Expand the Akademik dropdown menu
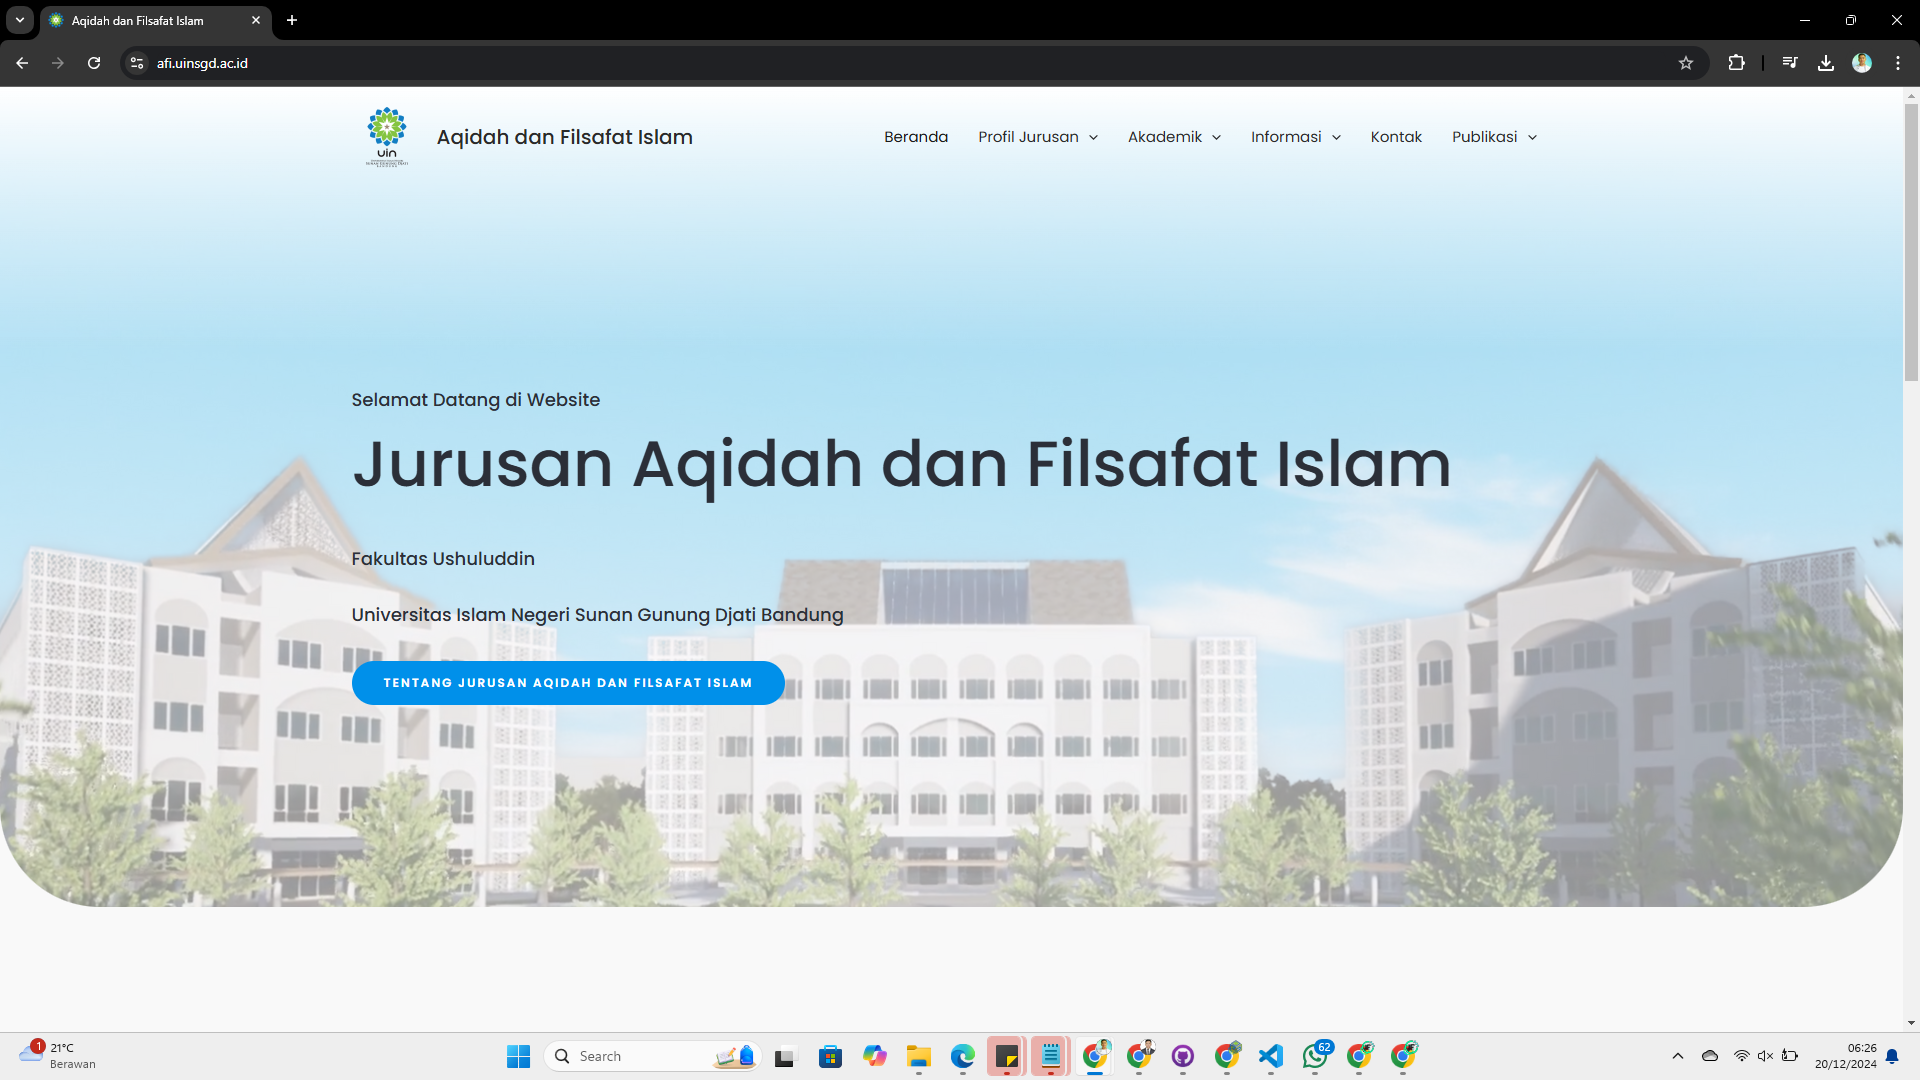Viewport: 1920px width, 1080px height. coord(1174,137)
